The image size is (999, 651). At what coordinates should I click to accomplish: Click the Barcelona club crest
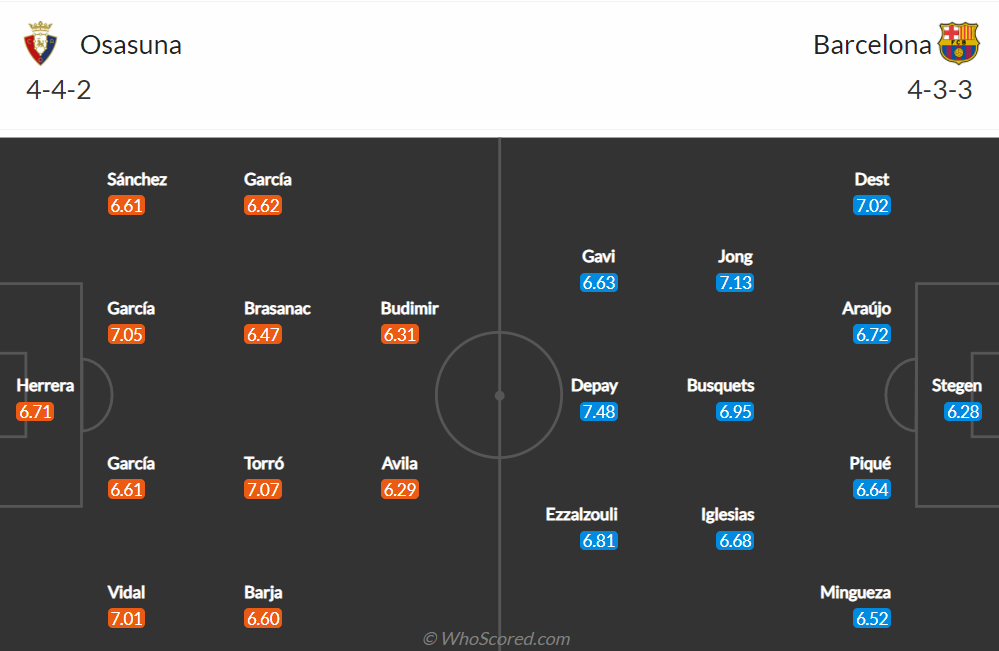coord(958,43)
